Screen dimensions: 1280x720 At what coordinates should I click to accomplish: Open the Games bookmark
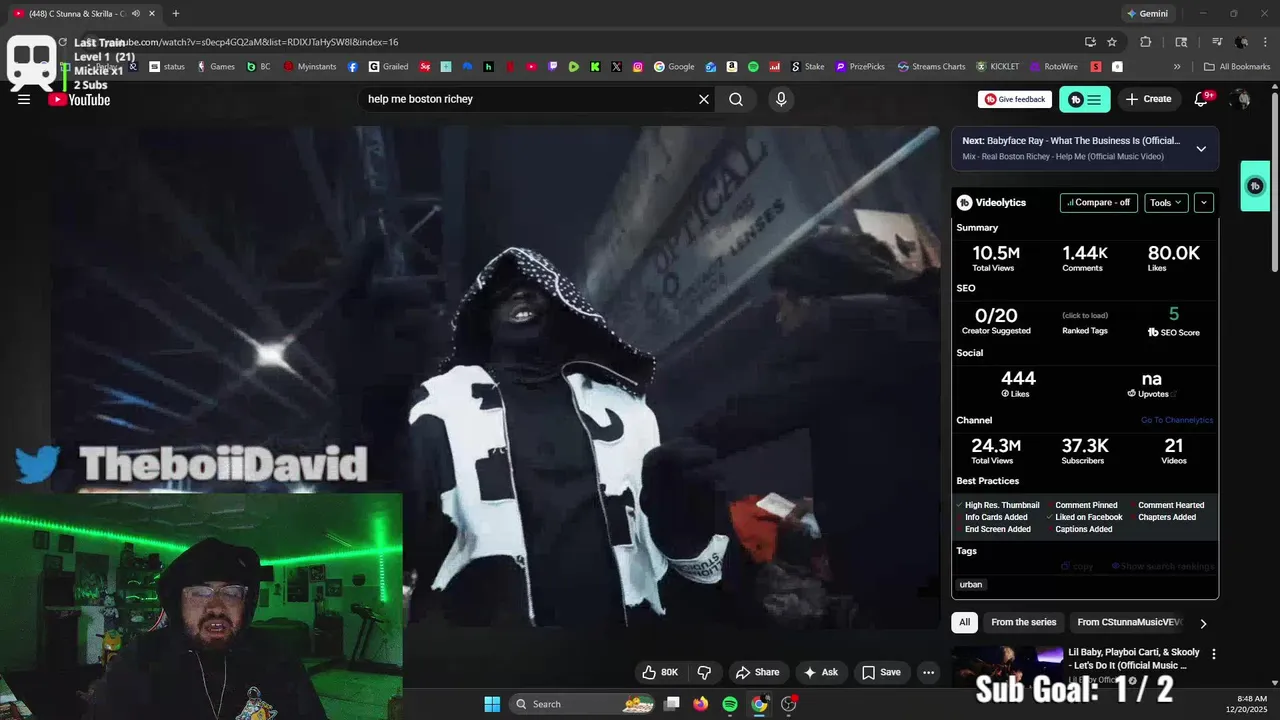[215, 67]
